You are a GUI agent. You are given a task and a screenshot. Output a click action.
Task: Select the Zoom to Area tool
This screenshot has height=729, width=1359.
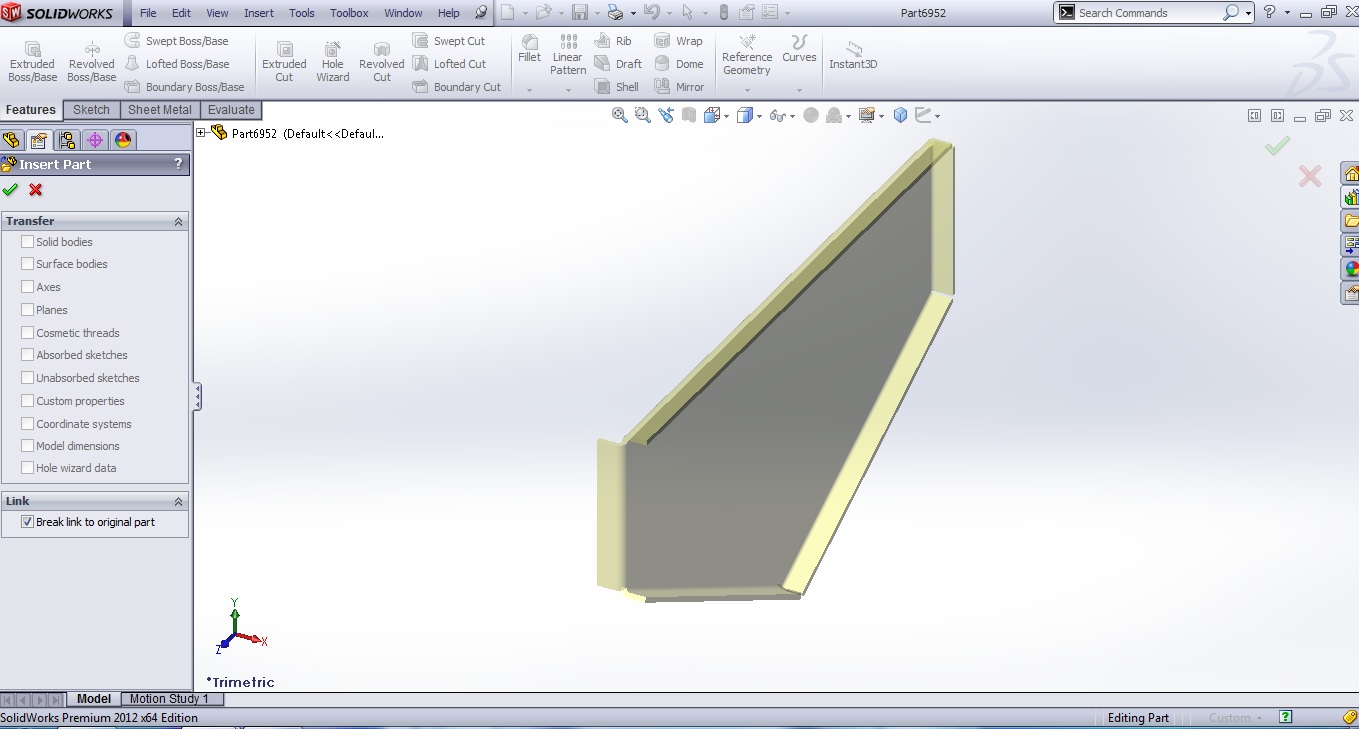643,114
